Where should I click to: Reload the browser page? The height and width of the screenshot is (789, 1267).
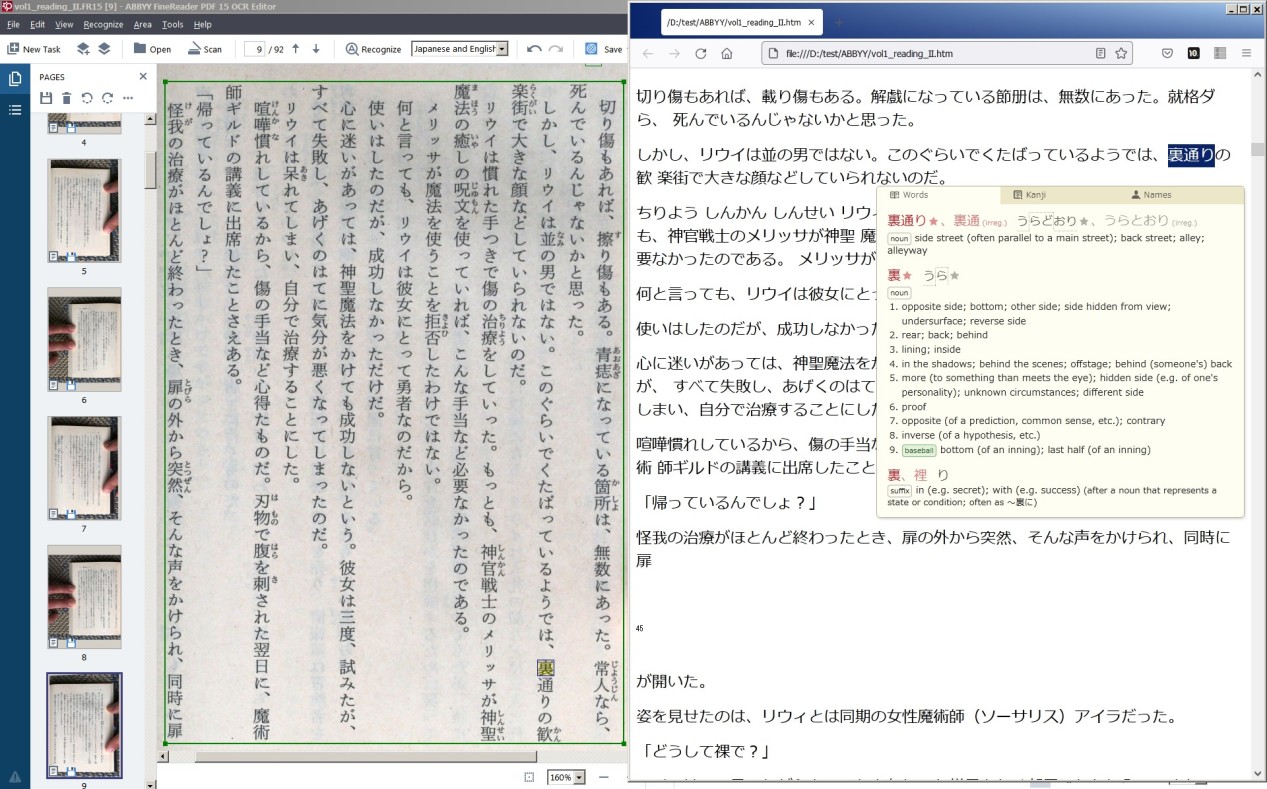[701, 53]
